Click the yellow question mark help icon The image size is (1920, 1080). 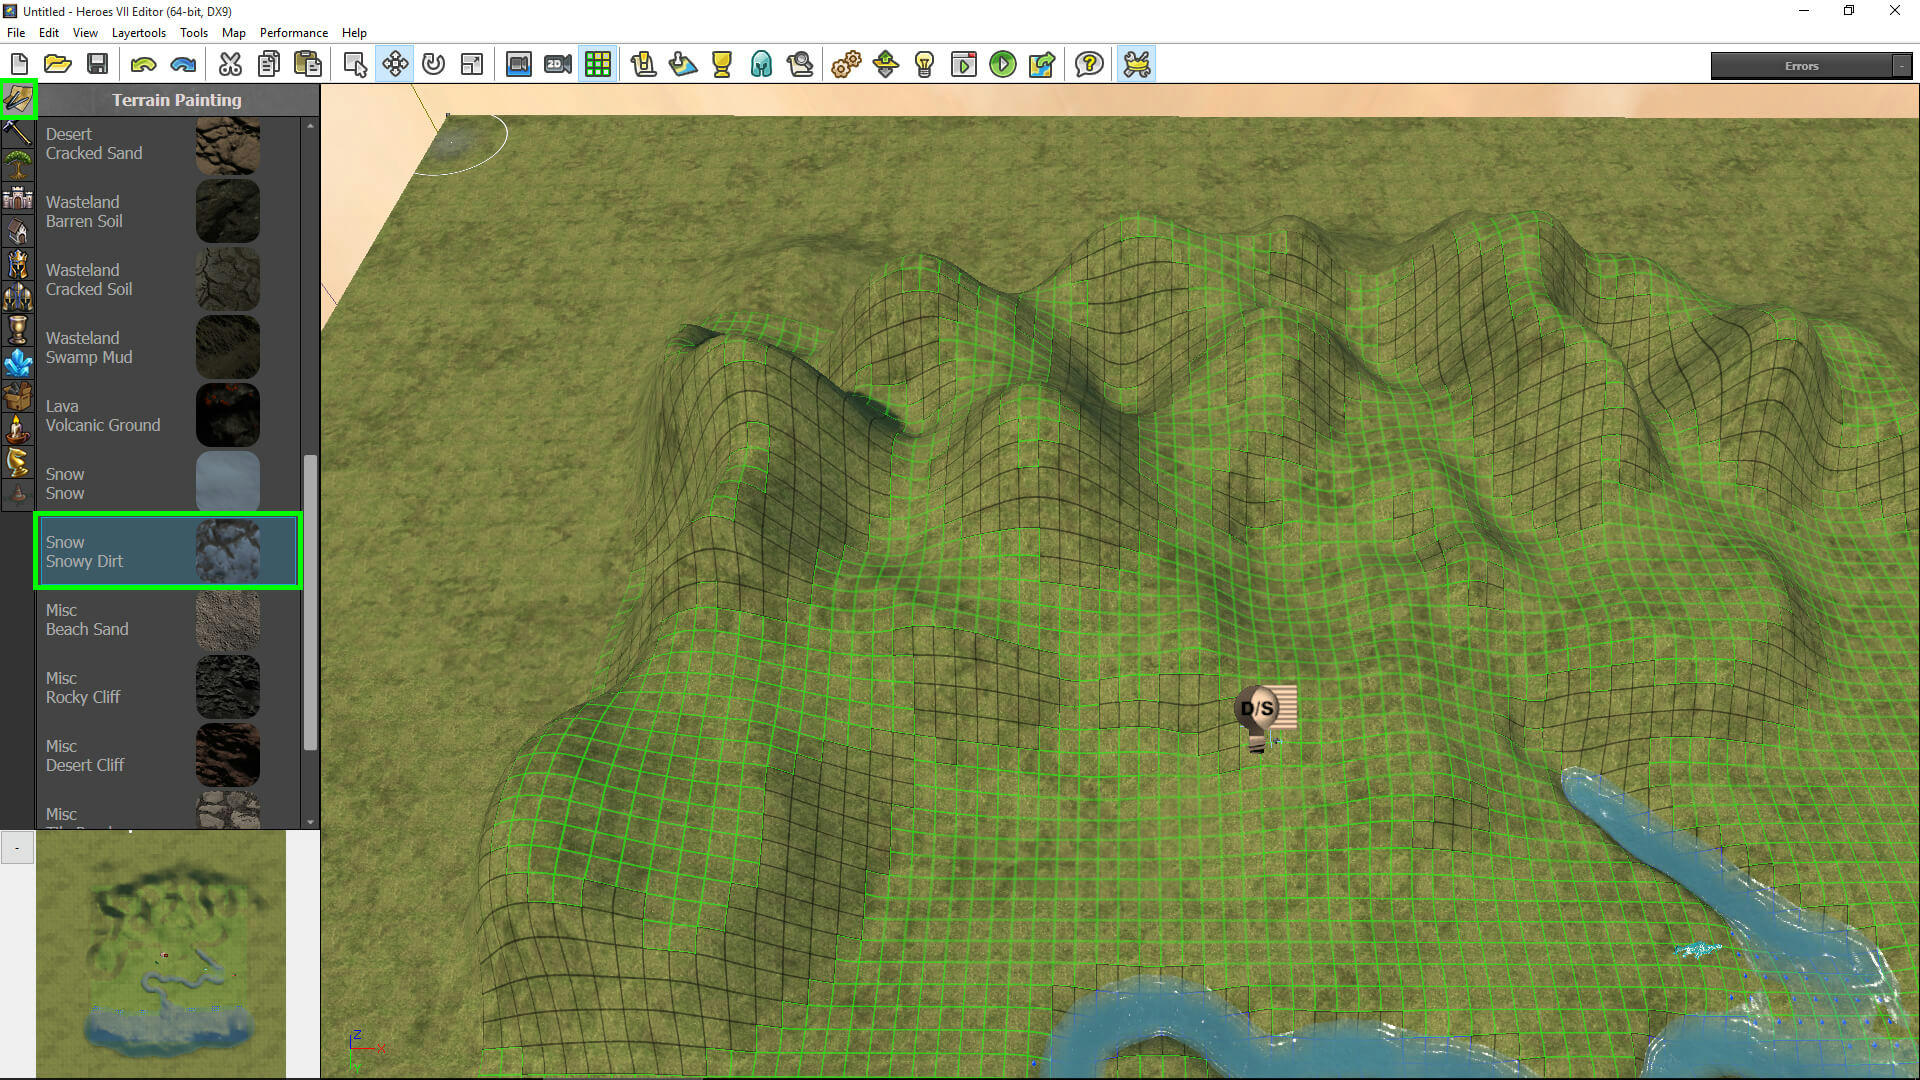(x=1089, y=65)
